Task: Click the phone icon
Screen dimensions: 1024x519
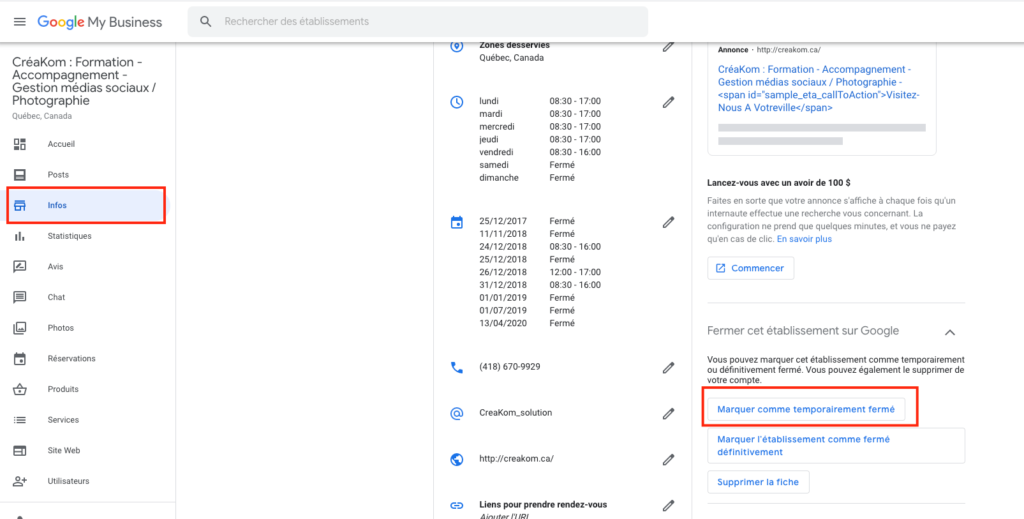Action: pos(456,368)
